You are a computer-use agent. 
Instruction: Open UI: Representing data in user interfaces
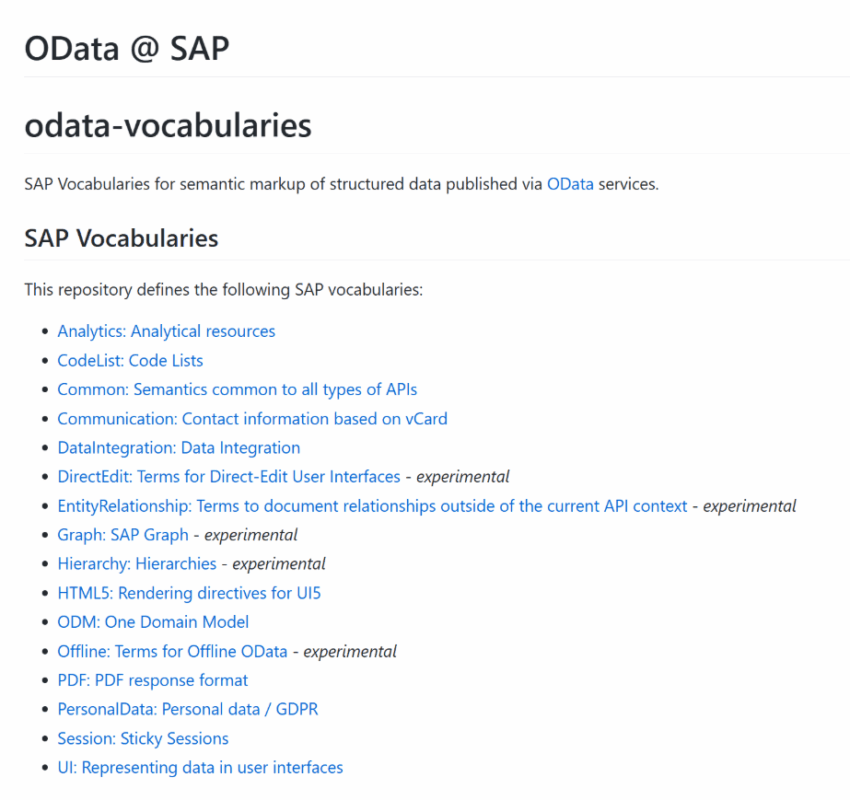pyautogui.click(x=200, y=767)
